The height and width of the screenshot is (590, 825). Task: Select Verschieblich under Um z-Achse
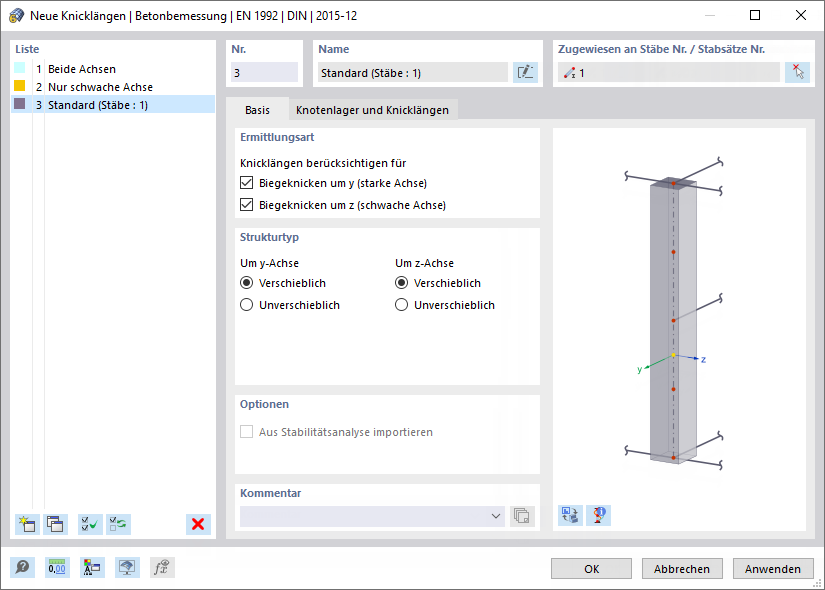401,283
